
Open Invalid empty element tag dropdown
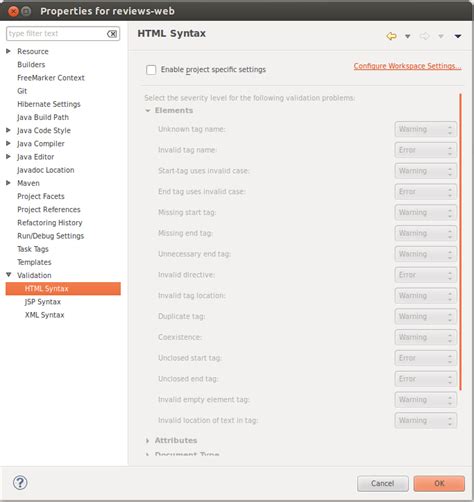426,400
